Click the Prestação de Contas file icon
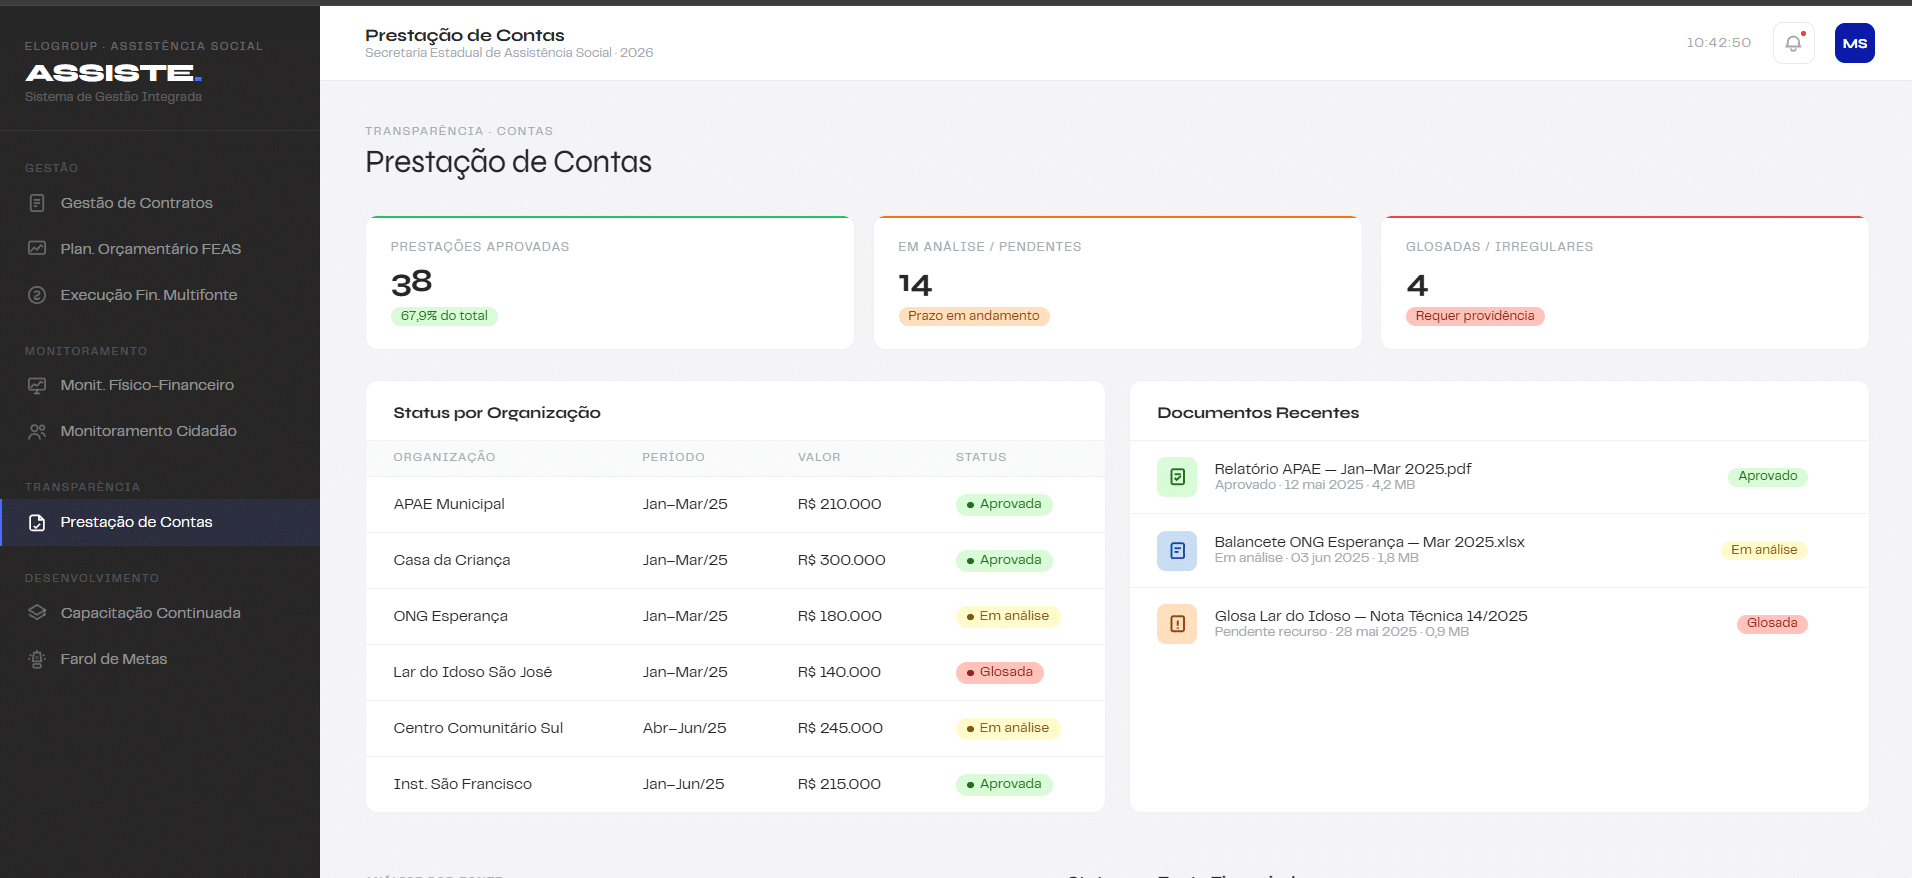The width and height of the screenshot is (1912, 878). [37, 522]
